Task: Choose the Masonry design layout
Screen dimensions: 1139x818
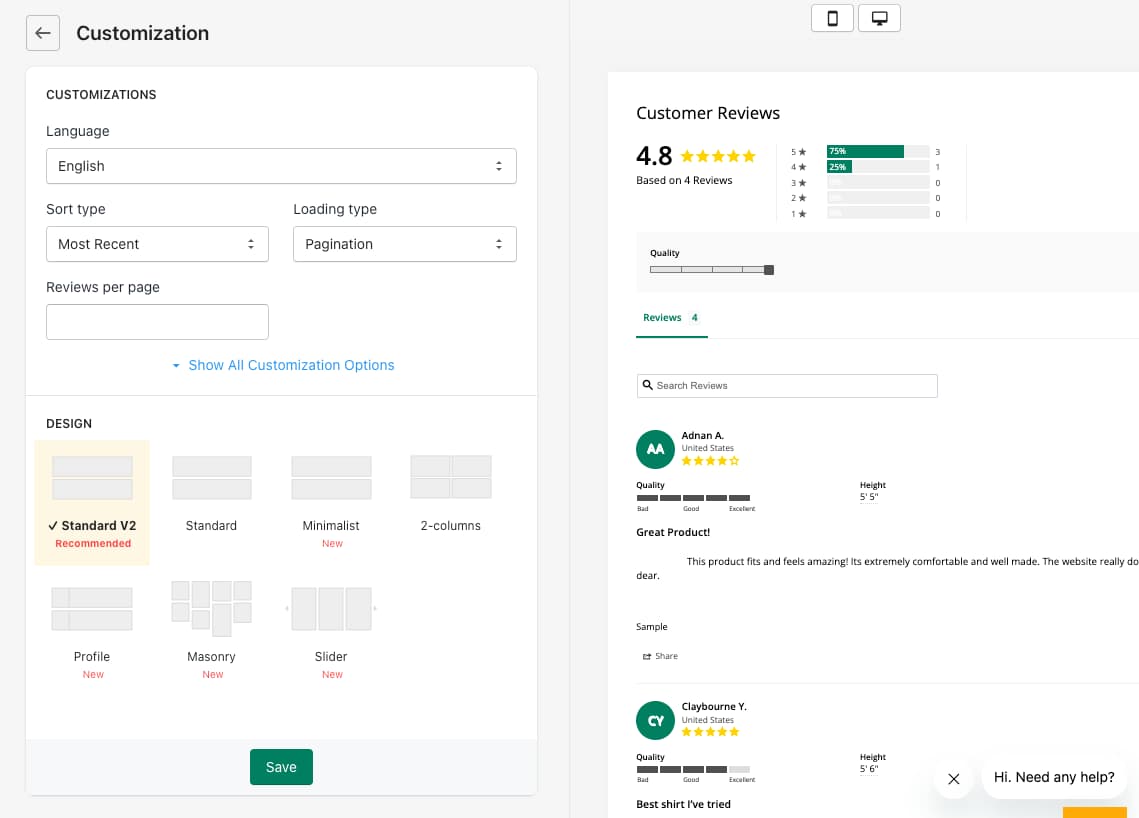Action: tap(211, 632)
